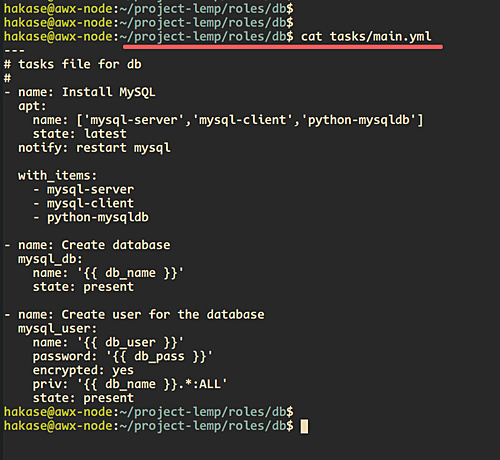Click the 'mysql_user:' module line

tap(57, 329)
